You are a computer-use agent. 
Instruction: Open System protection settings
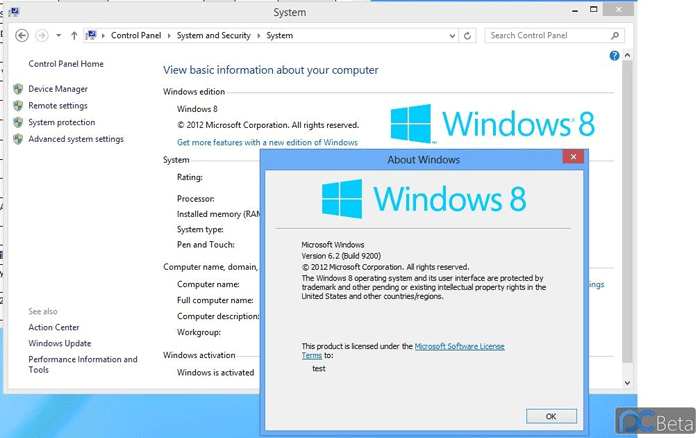pos(62,122)
